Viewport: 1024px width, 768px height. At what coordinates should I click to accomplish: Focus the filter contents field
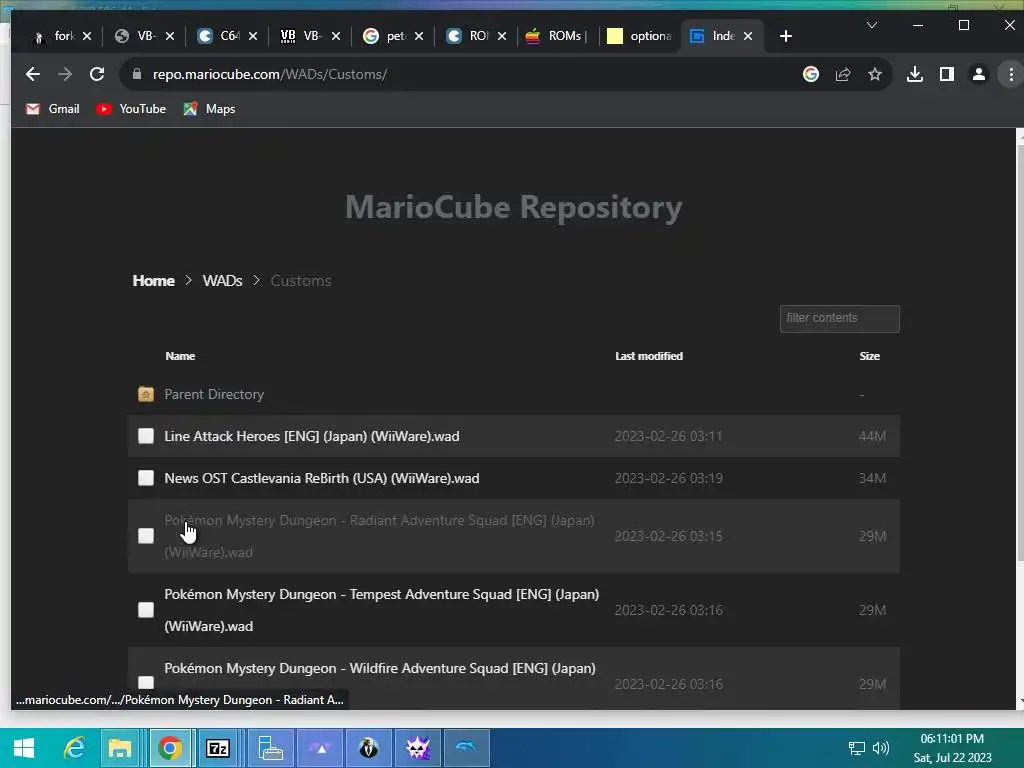pyautogui.click(x=839, y=319)
